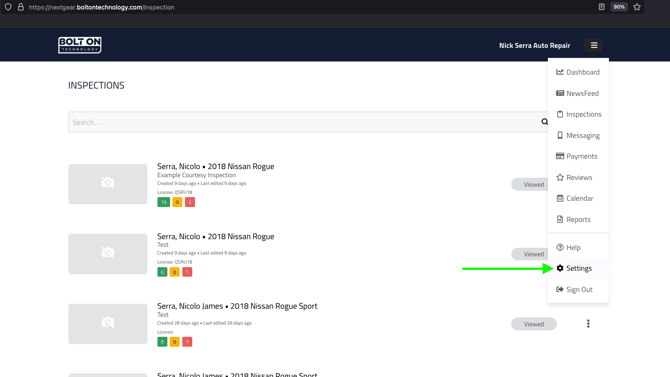Open NewsFeed from the menu

(x=578, y=93)
